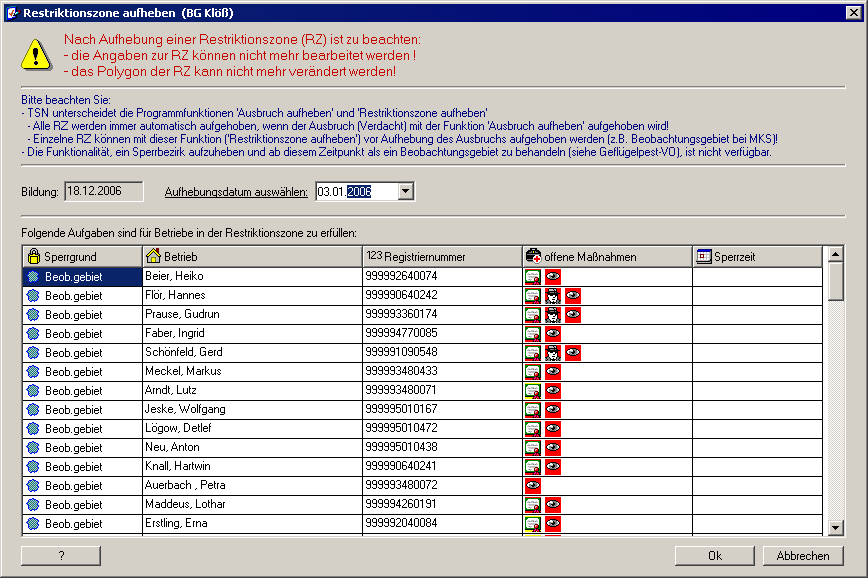Screen dimensions: 868x578
Task: Select the Schönfeld, Gerd cell
Action: tap(252, 353)
